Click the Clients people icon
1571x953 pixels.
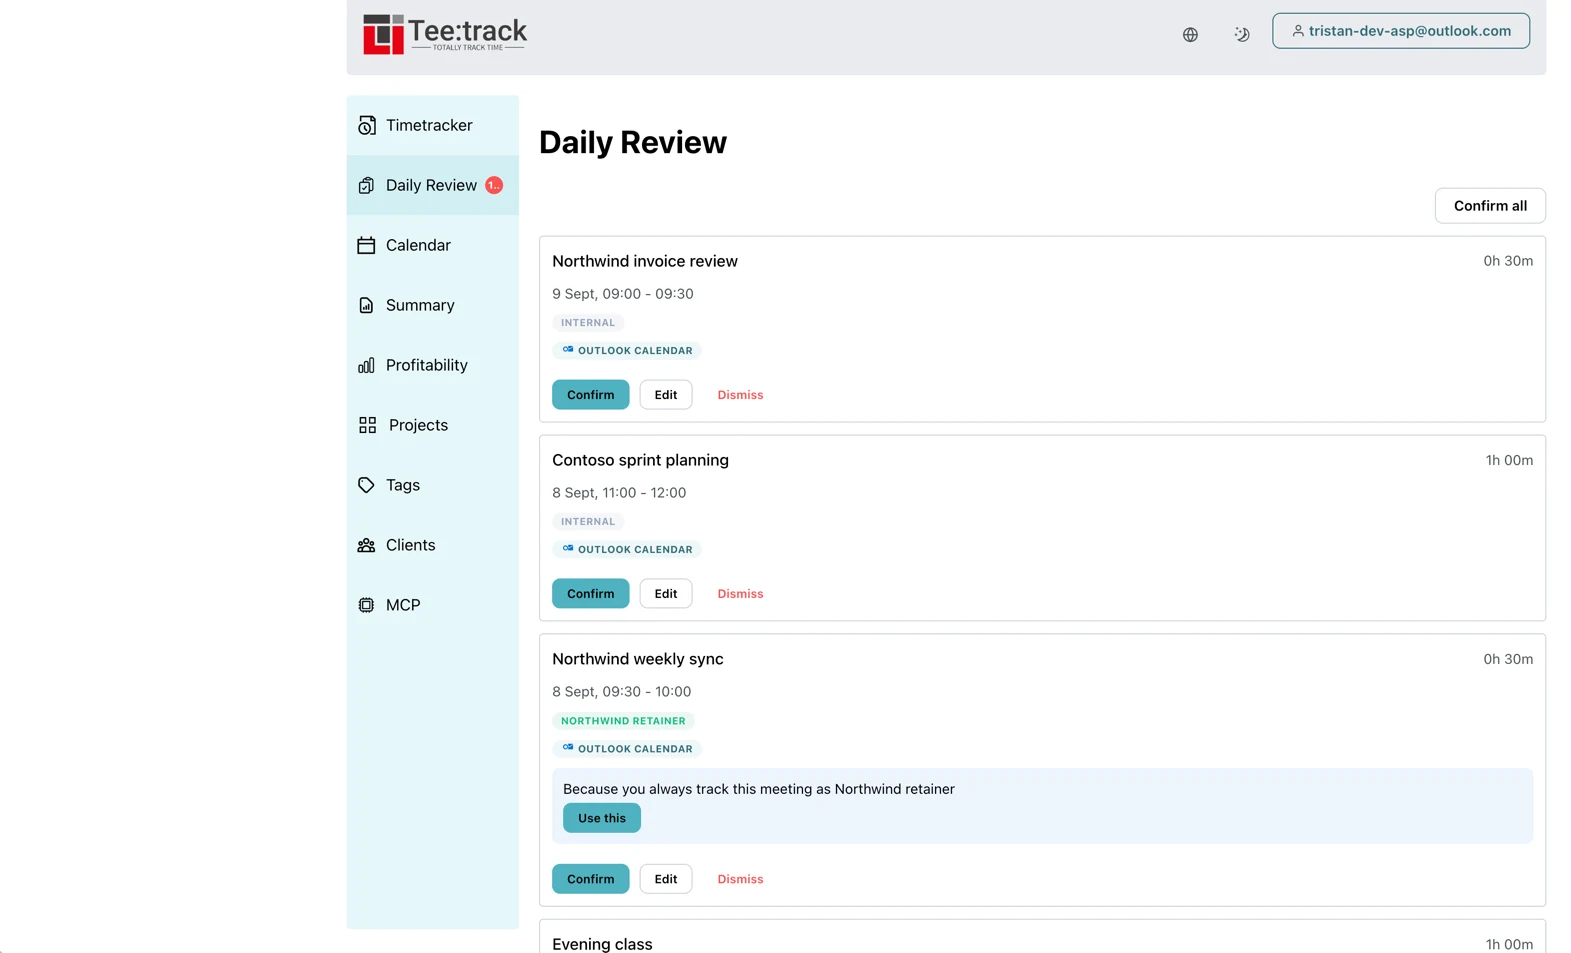367,545
